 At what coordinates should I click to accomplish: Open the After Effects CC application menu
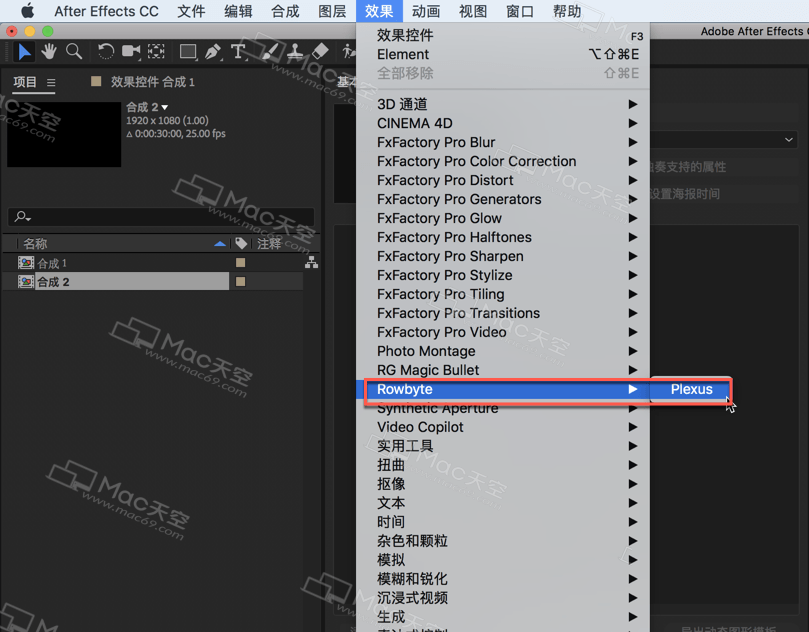click(x=106, y=11)
